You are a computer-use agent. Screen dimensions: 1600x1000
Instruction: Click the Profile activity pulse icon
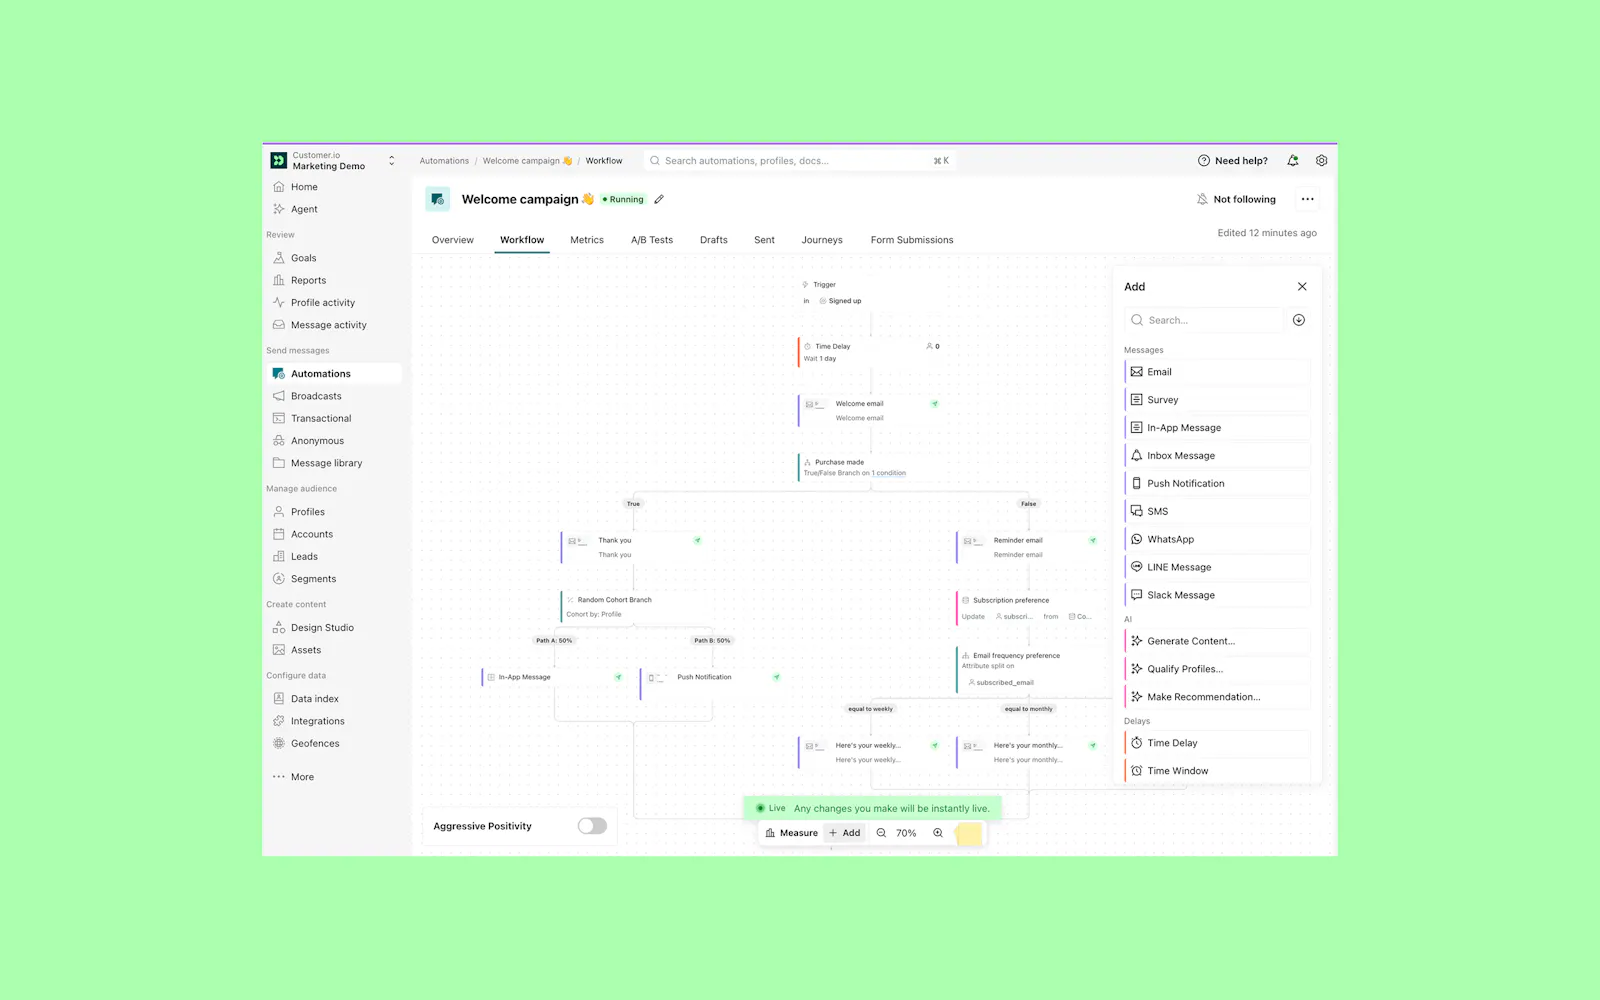(279, 302)
